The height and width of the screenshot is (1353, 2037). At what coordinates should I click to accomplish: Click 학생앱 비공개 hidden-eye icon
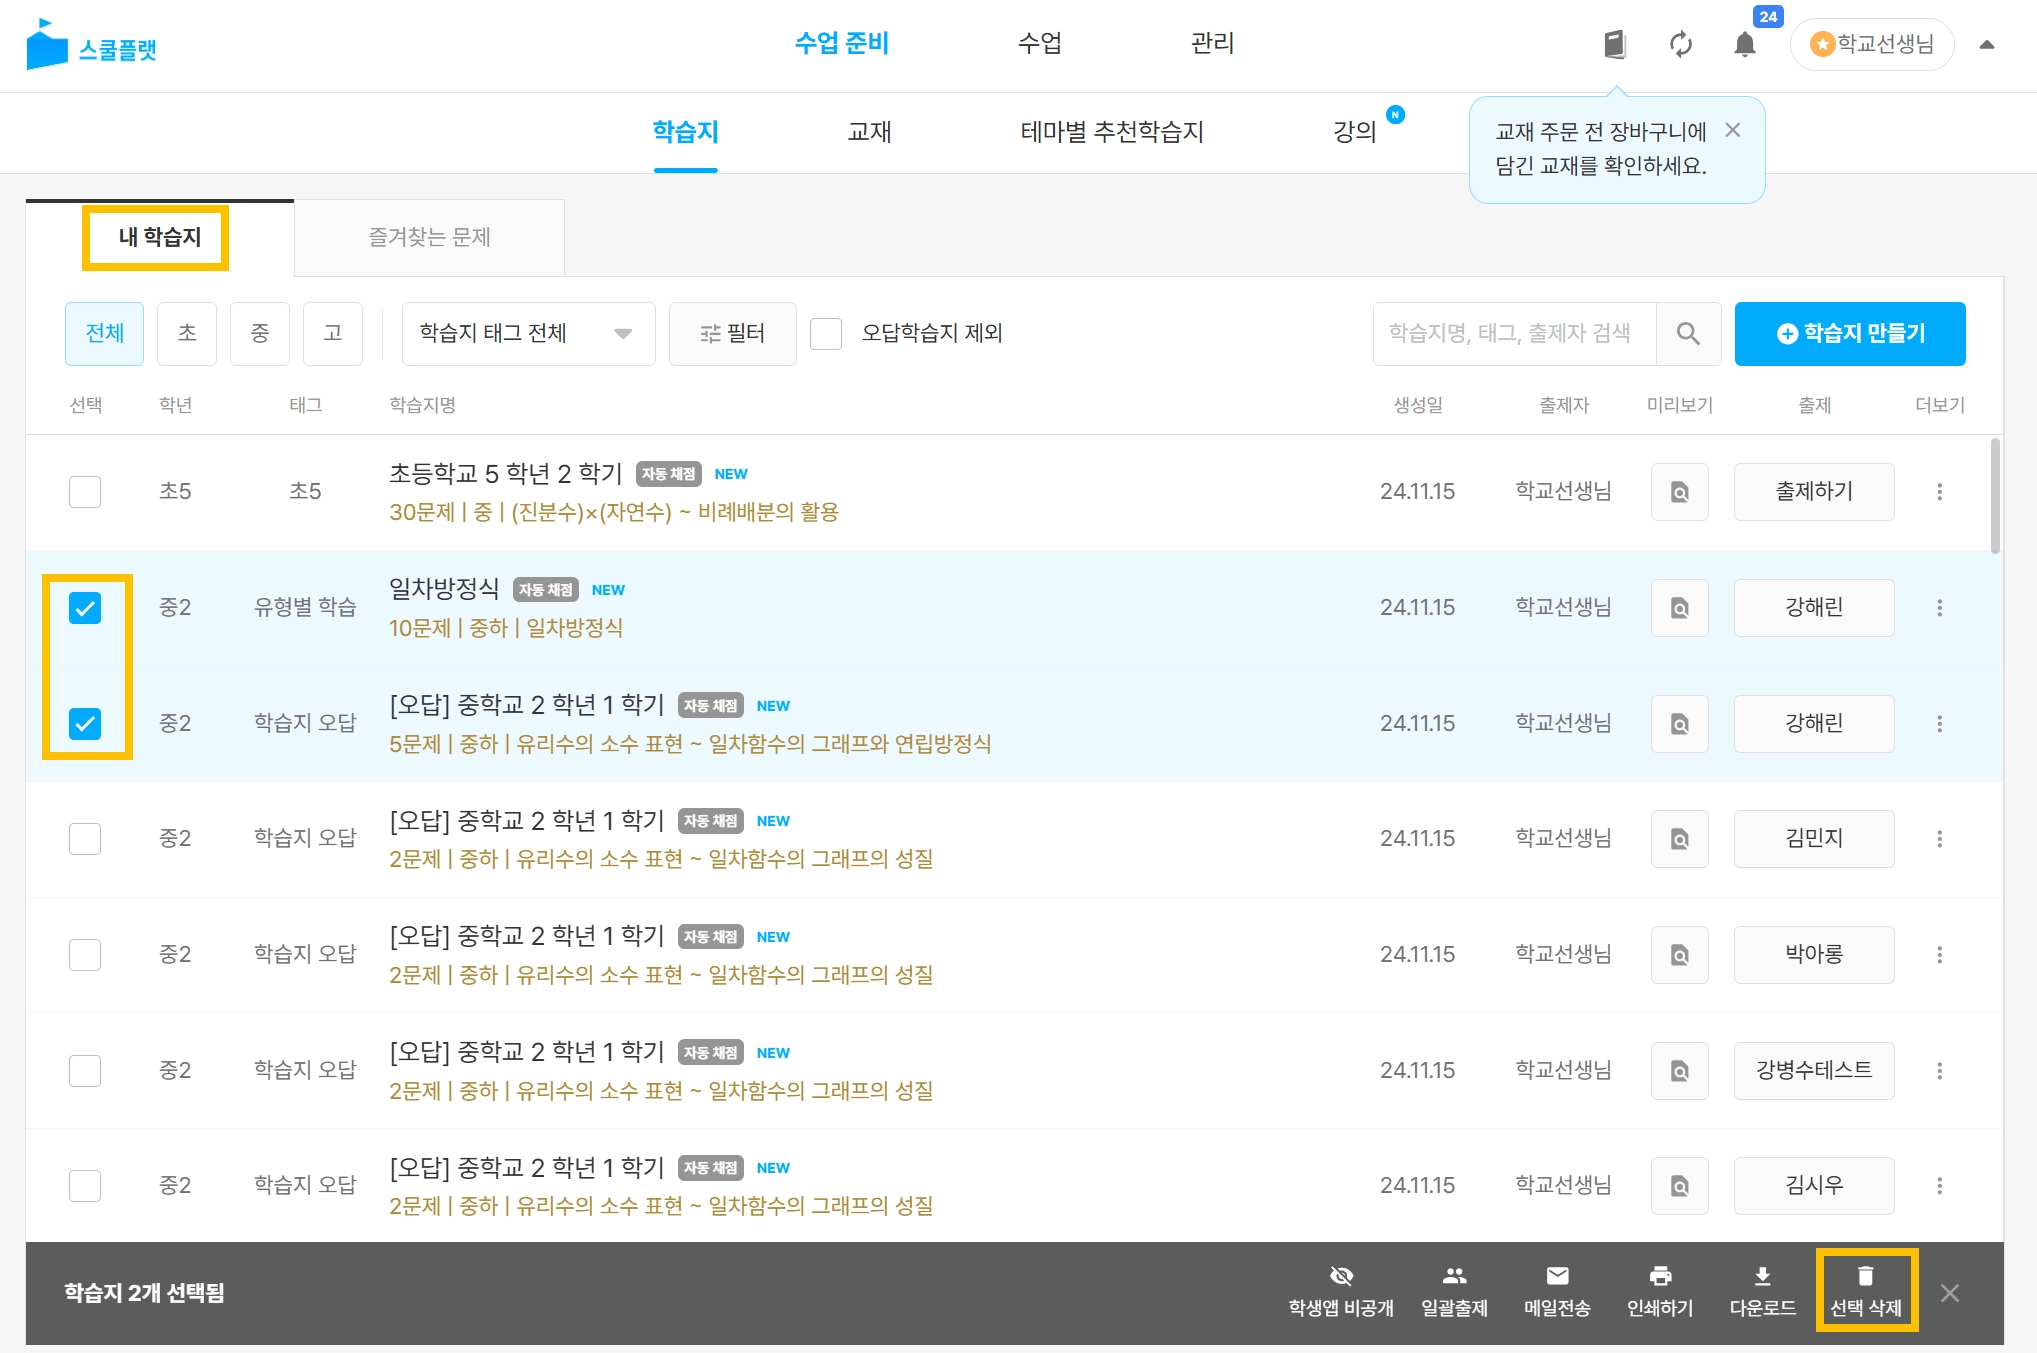1341,1276
